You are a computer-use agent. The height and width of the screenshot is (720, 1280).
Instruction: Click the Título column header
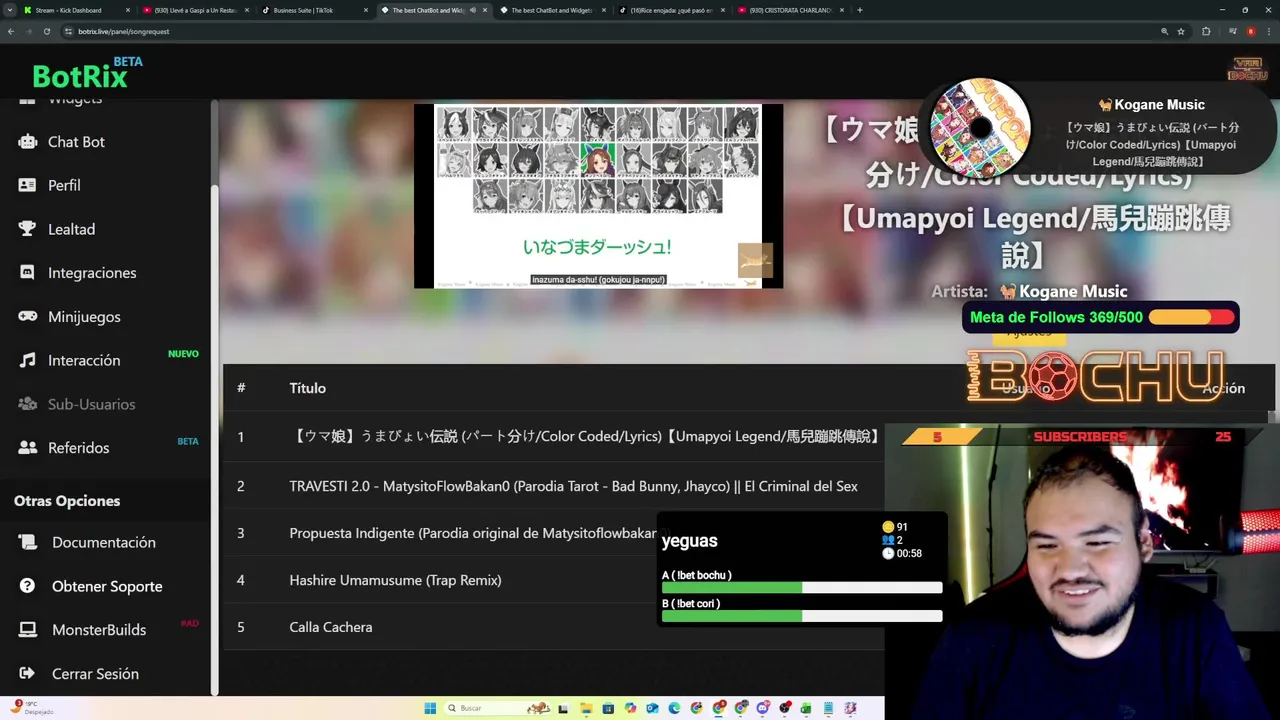click(307, 388)
